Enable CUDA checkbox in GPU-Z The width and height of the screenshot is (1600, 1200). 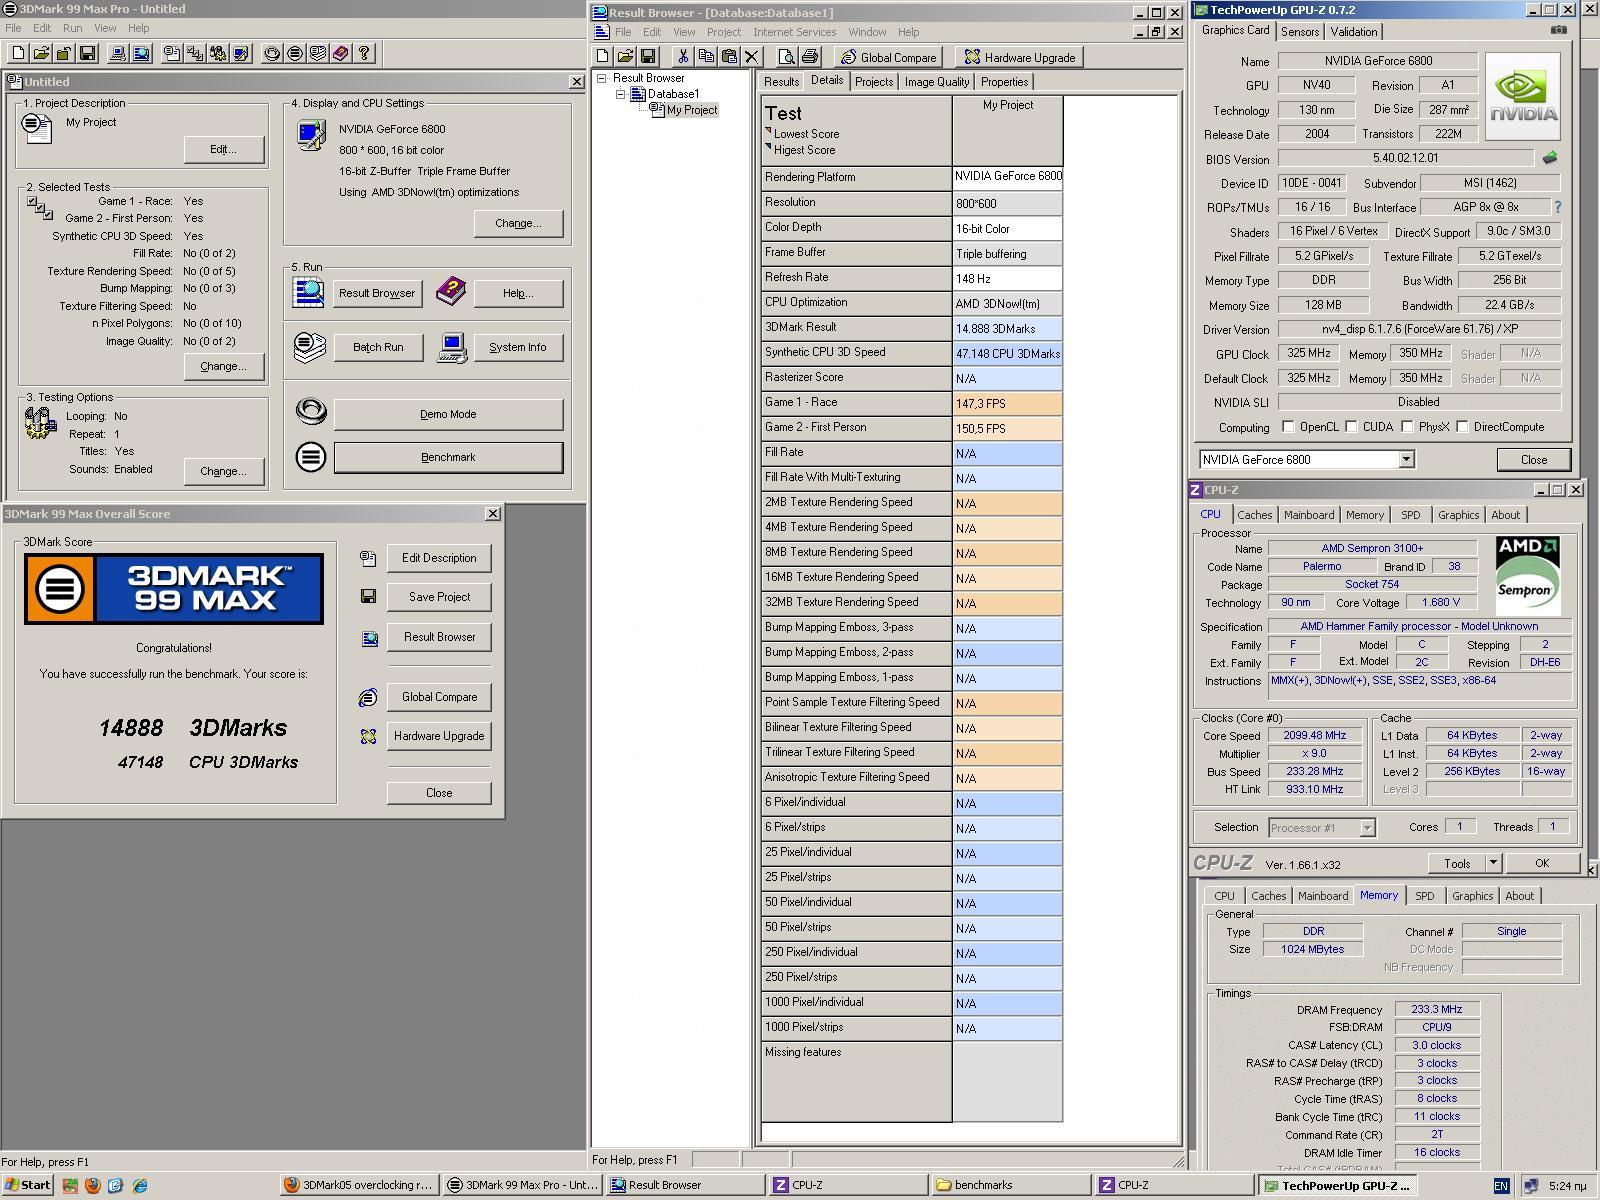1351,426
